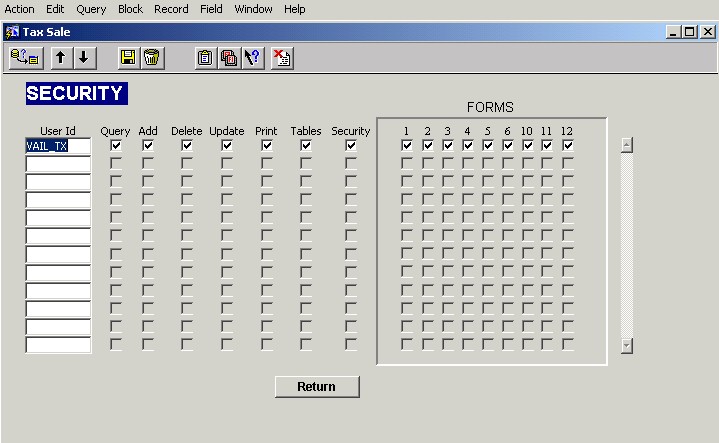Click the clipboard list toolbar icon
This screenshot has height=443, width=719.
pos(205,58)
